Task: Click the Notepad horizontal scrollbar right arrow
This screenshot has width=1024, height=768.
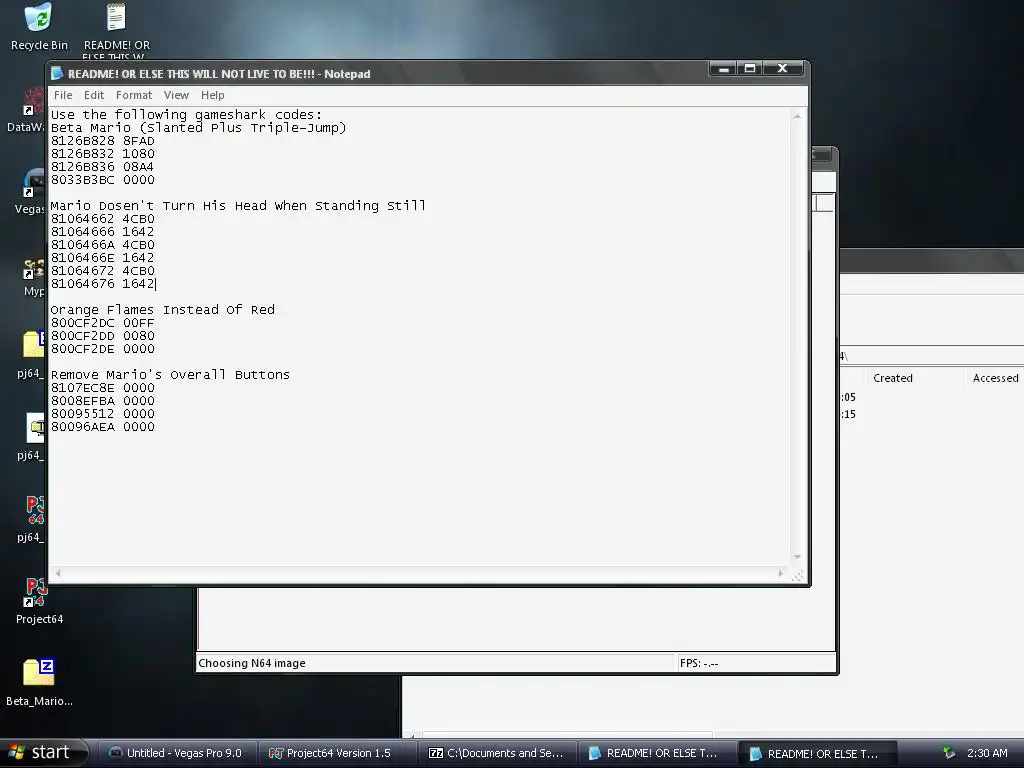Action: click(780, 573)
